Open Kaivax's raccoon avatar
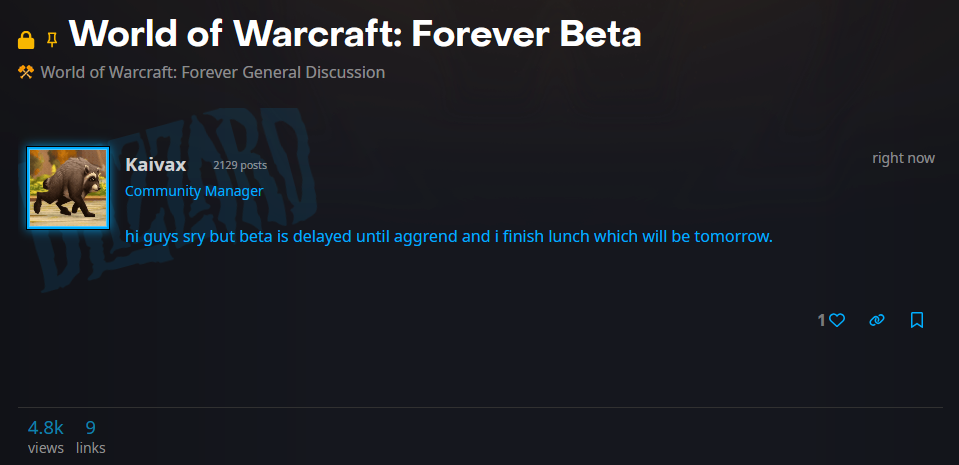 pyautogui.click(x=68, y=188)
